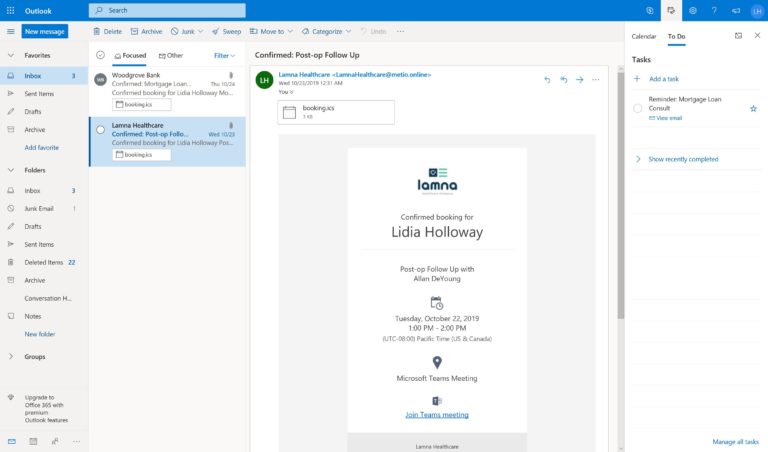Switch to the Focused tab

pyautogui.click(x=130, y=55)
